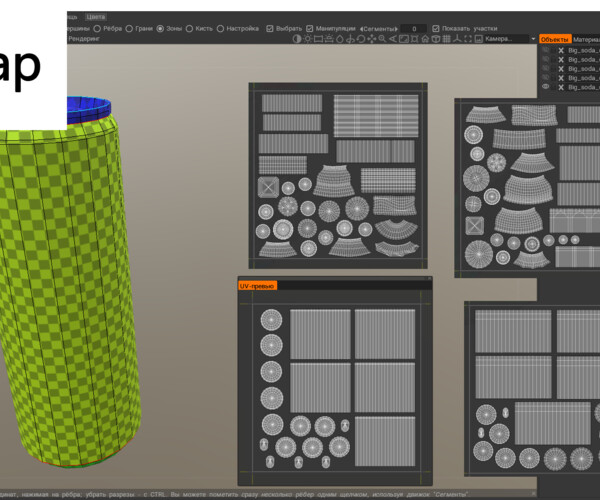Select the Грани radio button
Image resolution: width=600 pixels, height=500 pixels.
click(x=129, y=29)
